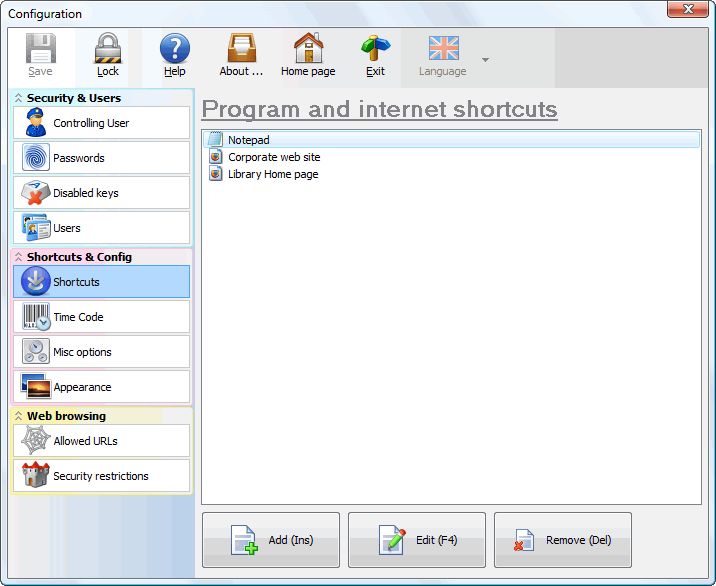Select the Passwords fingerprint icon

click(36, 157)
